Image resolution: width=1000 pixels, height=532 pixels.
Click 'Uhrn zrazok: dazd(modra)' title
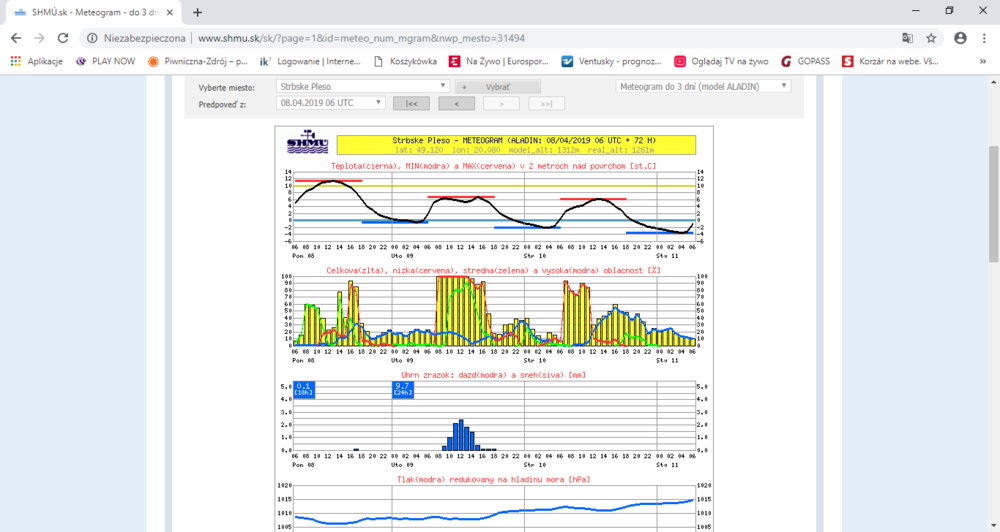pos(494,375)
